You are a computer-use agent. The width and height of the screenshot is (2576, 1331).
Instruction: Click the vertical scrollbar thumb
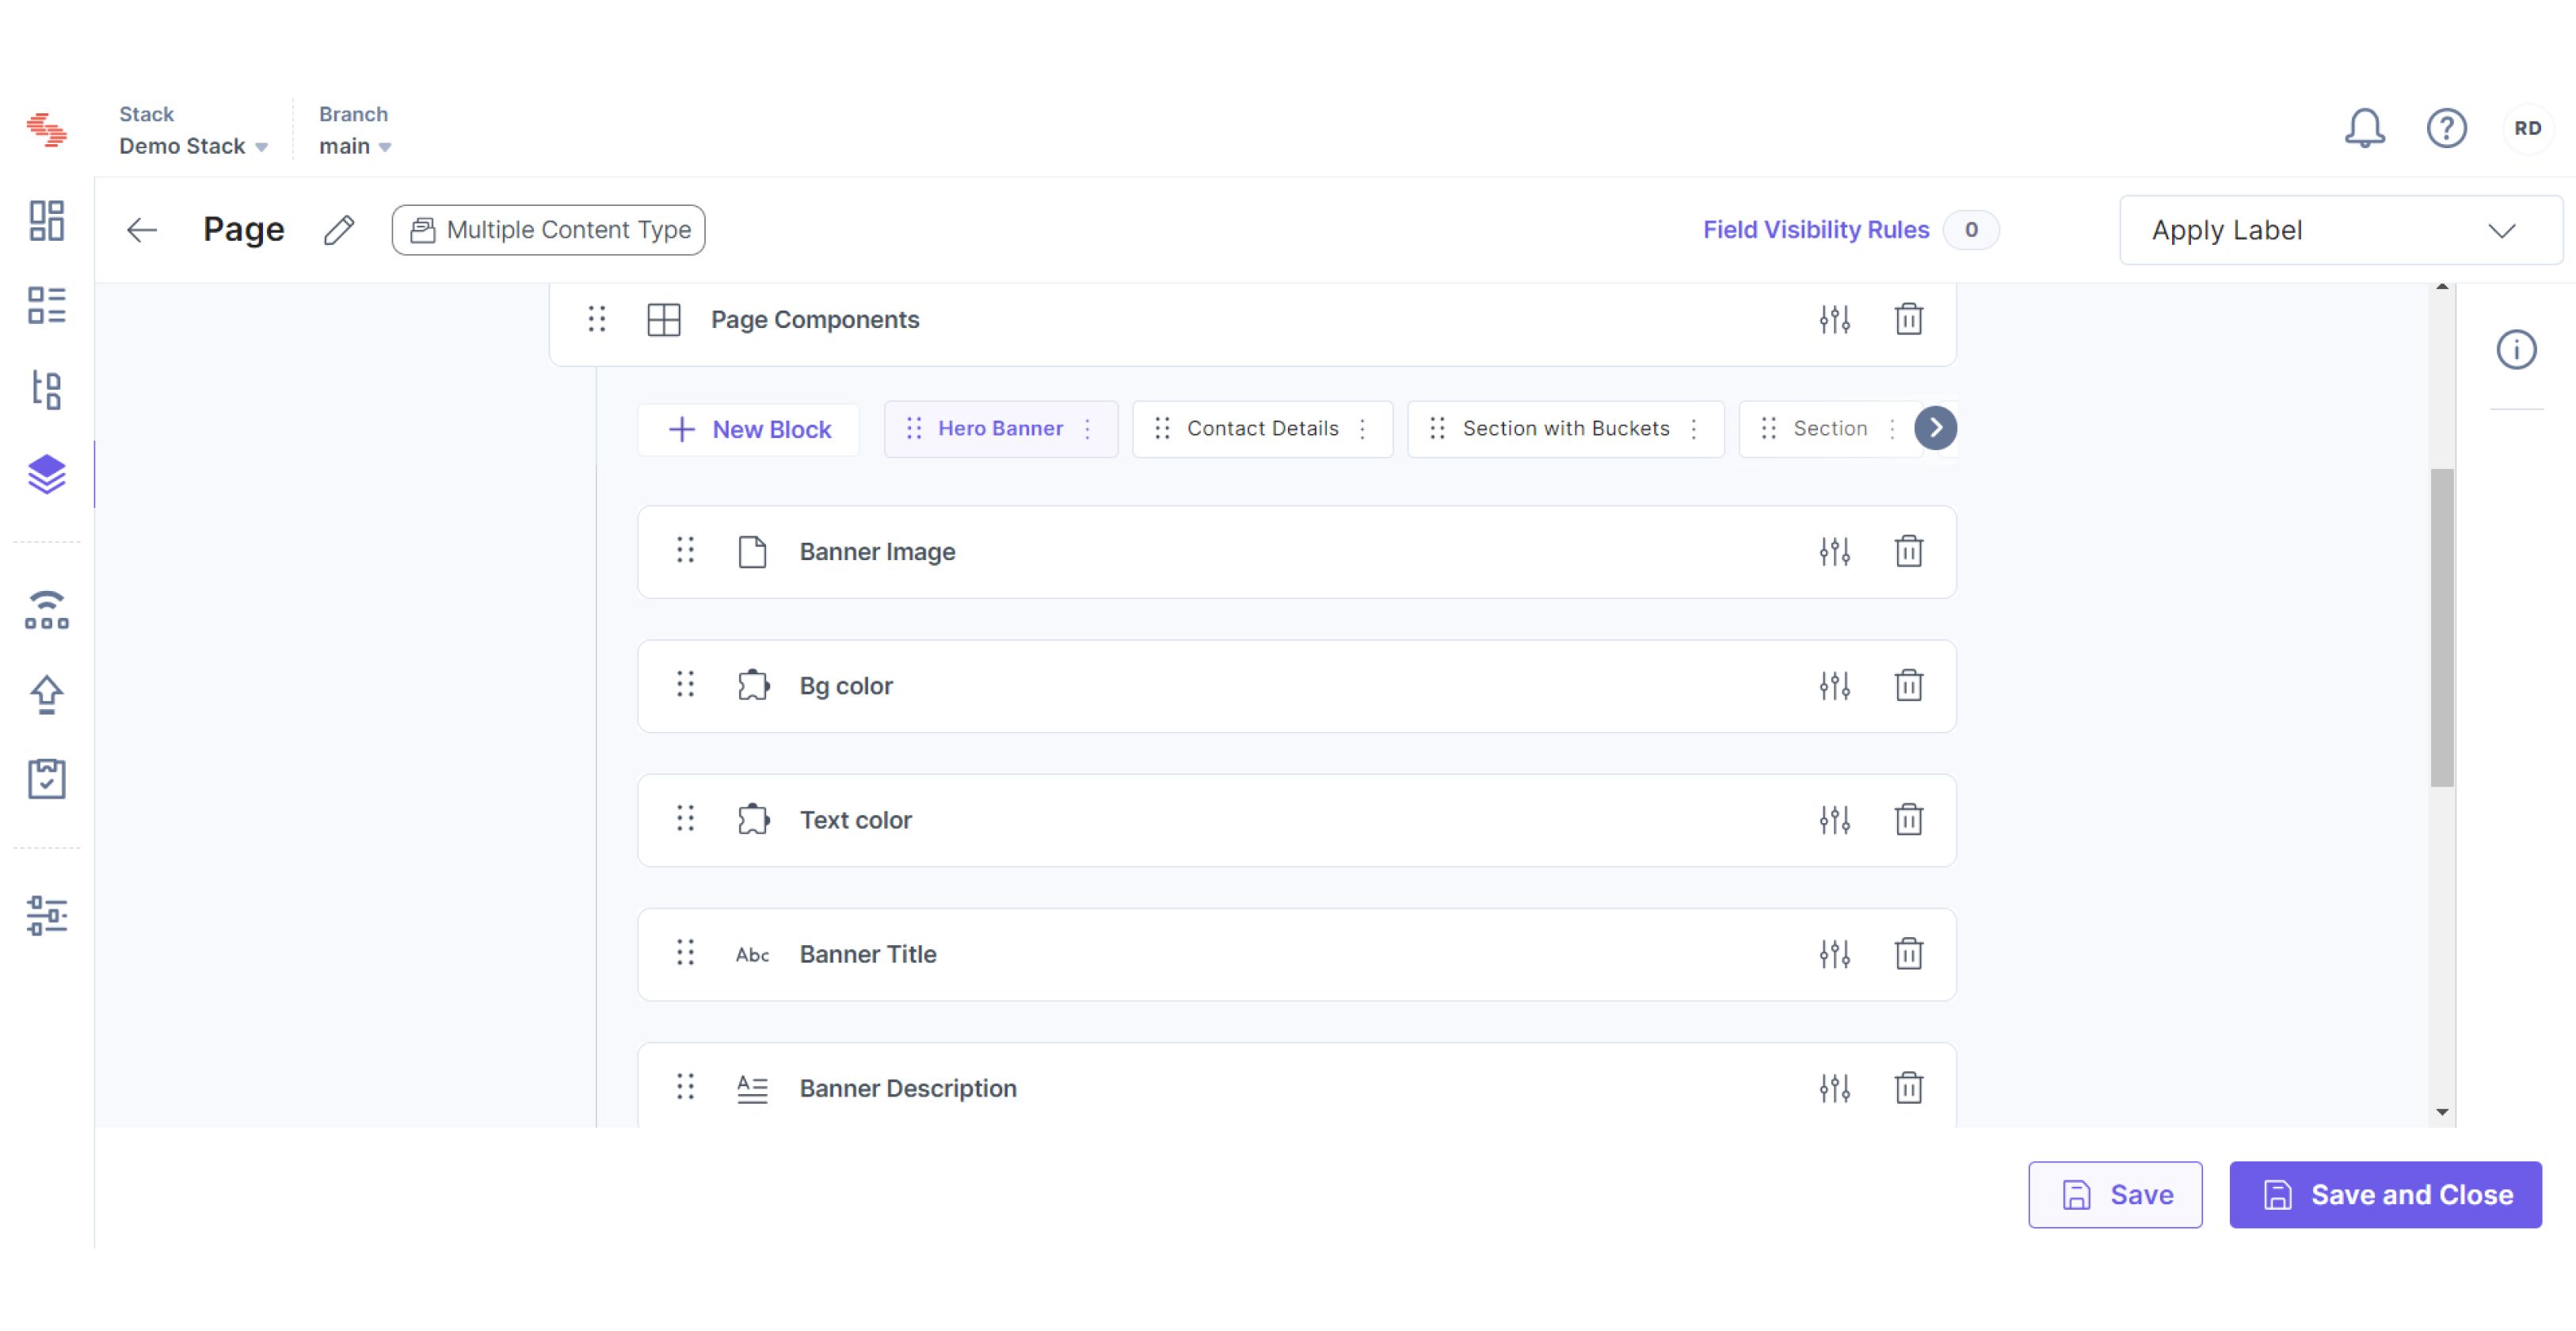click(2442, 627)
